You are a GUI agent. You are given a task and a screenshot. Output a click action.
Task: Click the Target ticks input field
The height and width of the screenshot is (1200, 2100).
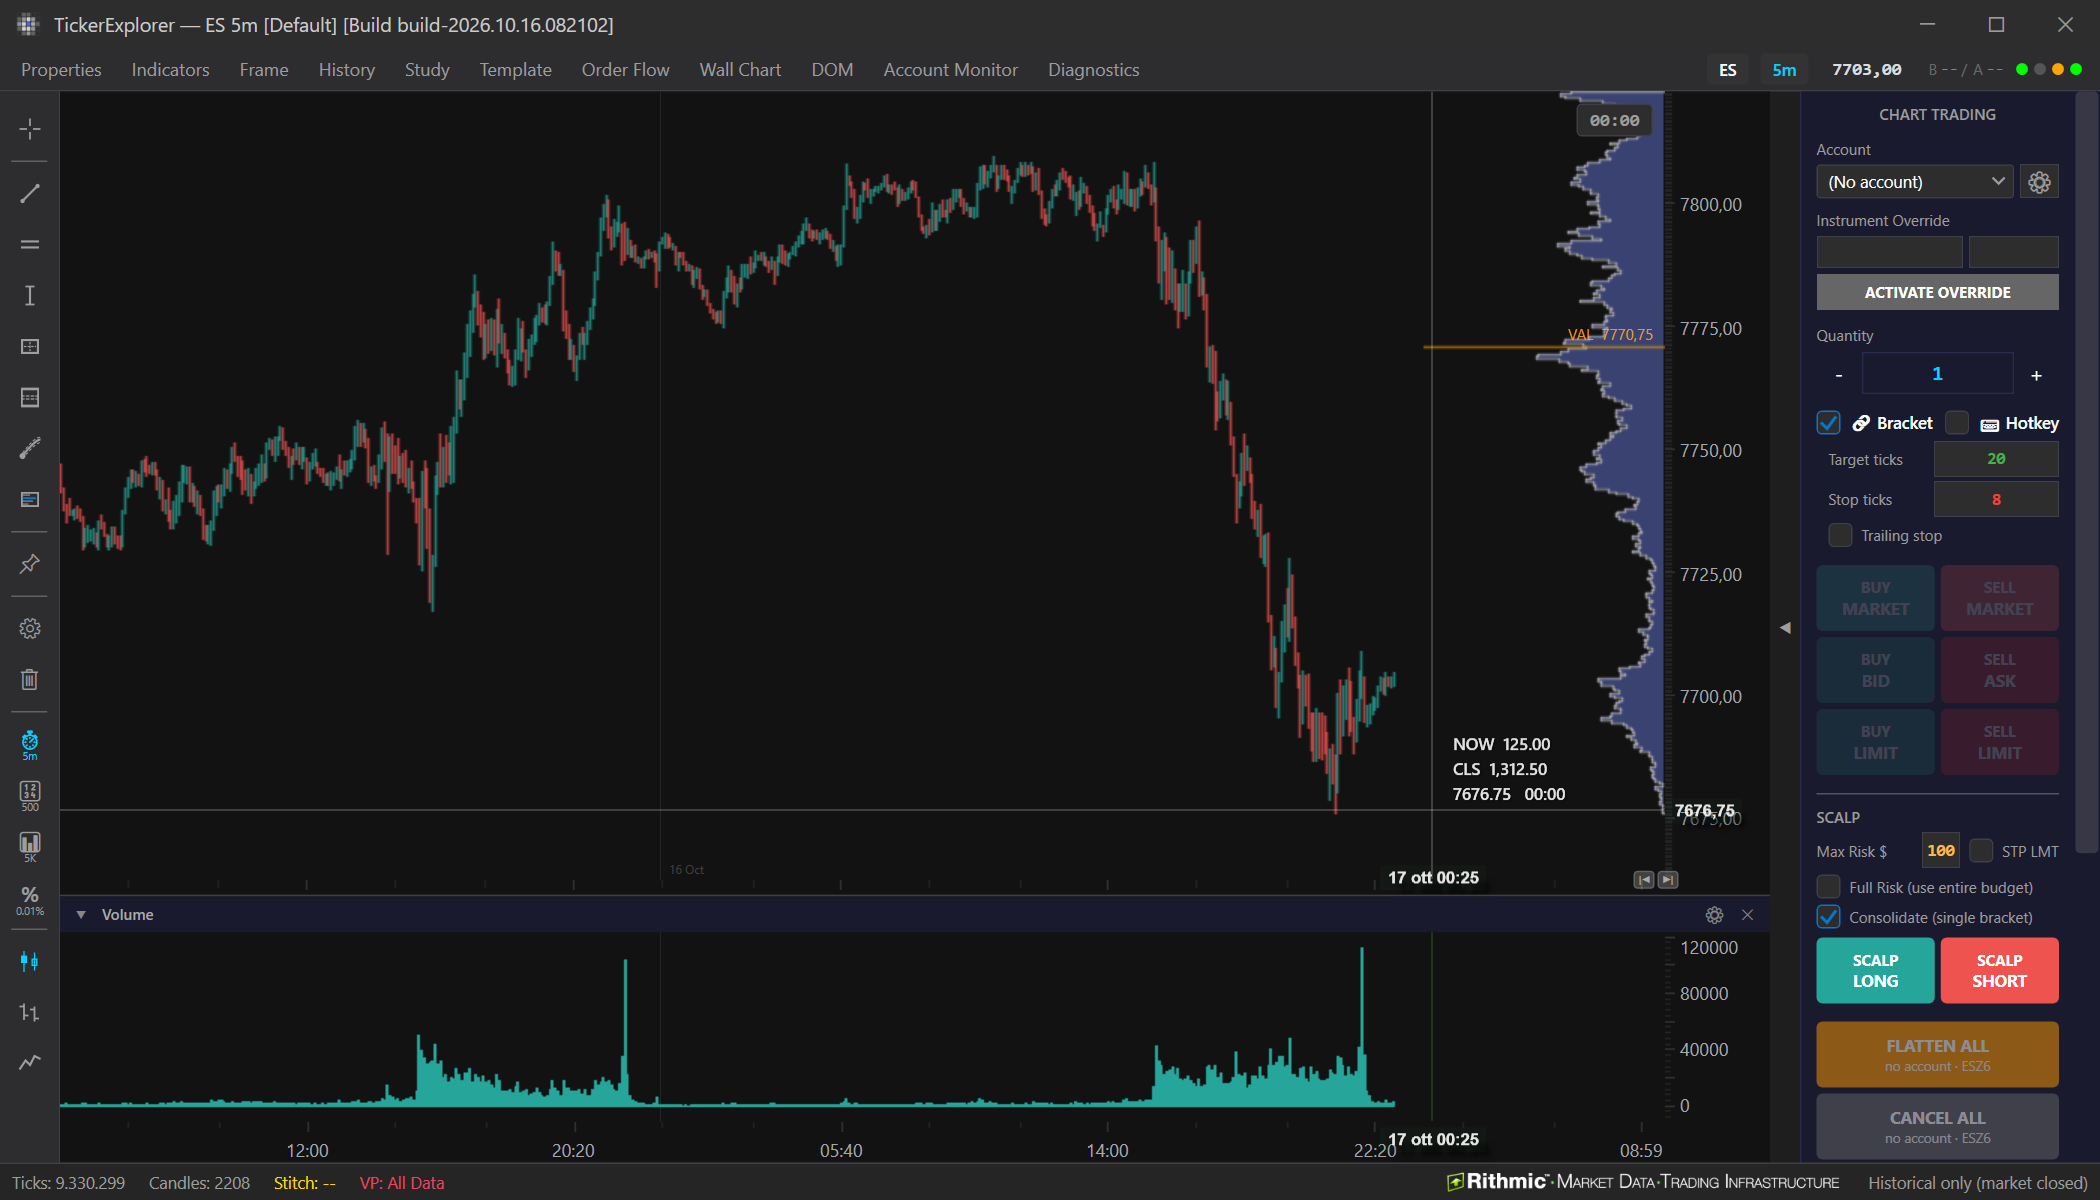tap(1996, 459)
